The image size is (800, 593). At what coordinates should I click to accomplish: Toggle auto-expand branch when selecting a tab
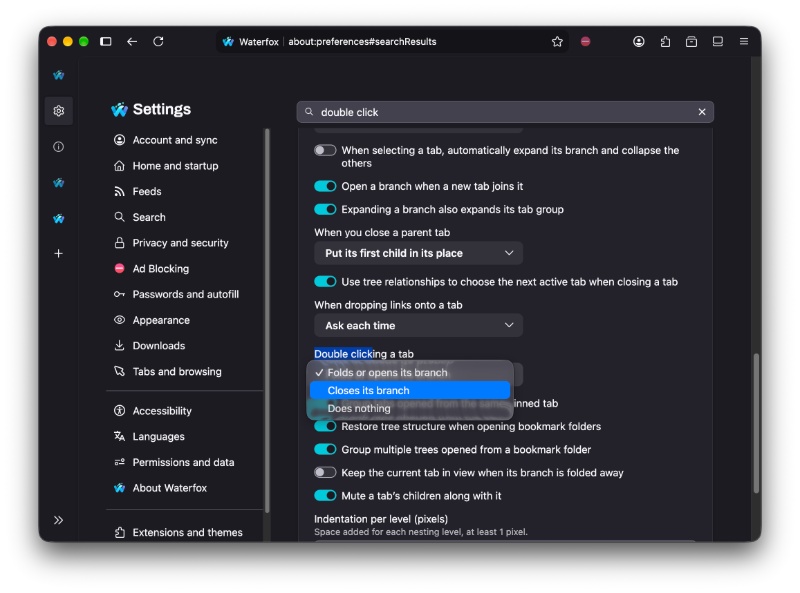[x=325, y=150]
